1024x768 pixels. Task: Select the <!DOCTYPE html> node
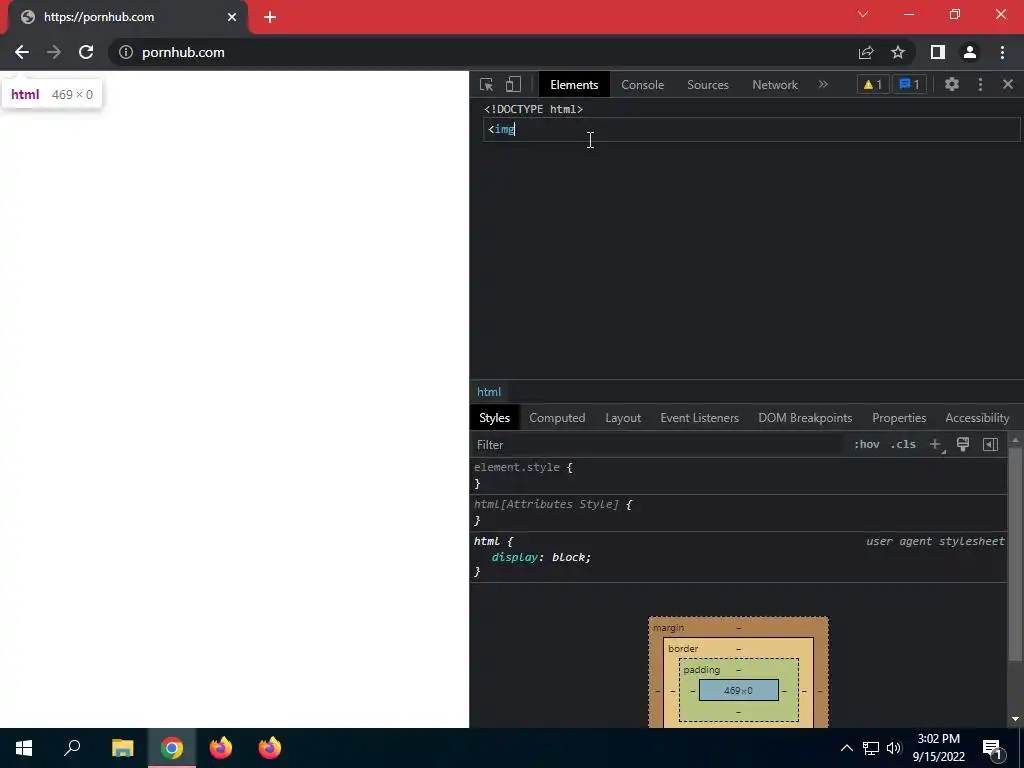[x=534, y=109]
